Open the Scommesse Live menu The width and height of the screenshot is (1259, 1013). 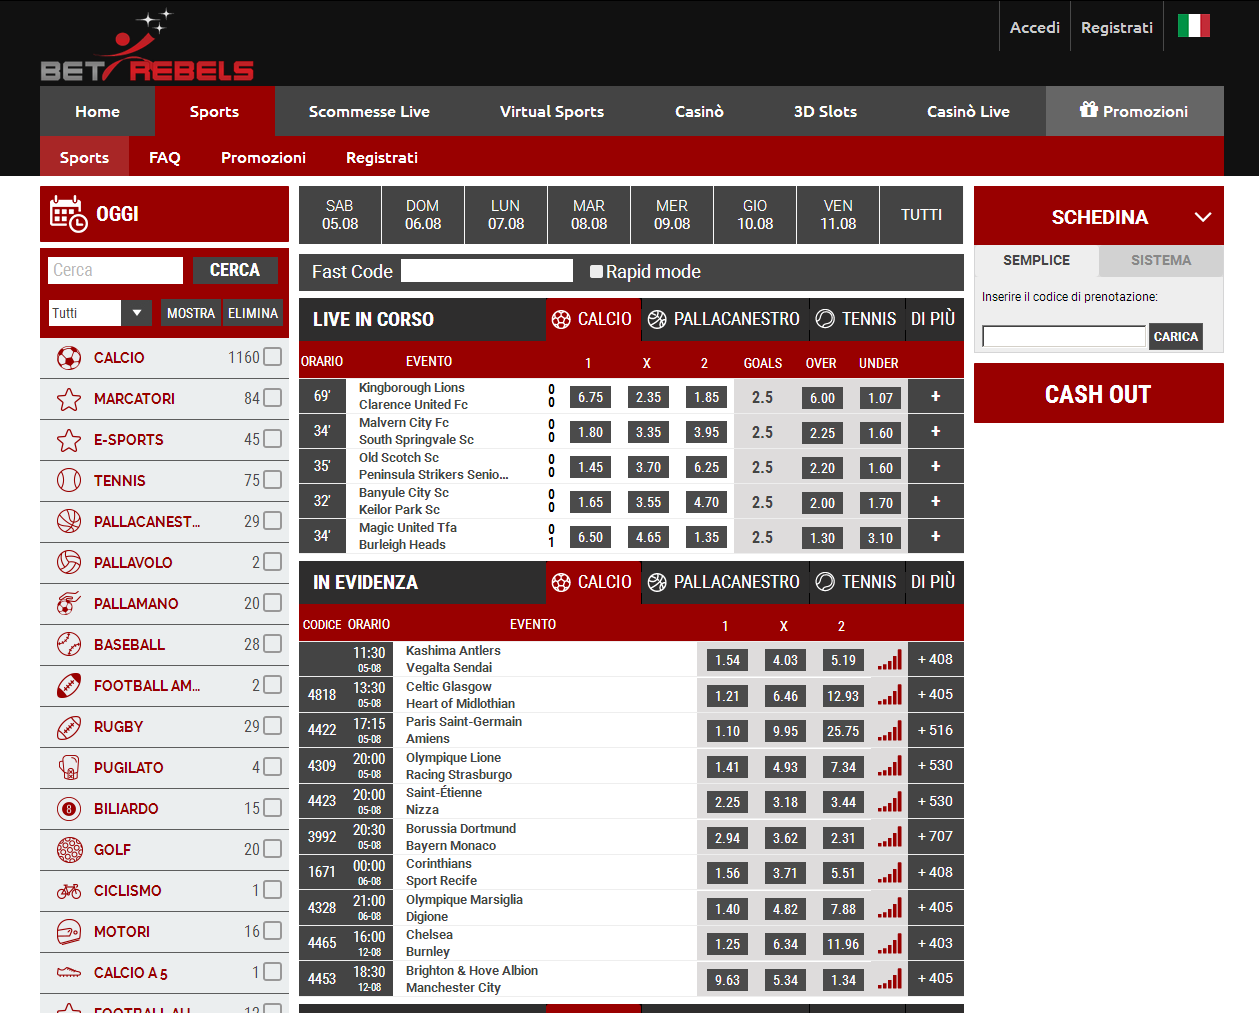click(x=369, y=111)
